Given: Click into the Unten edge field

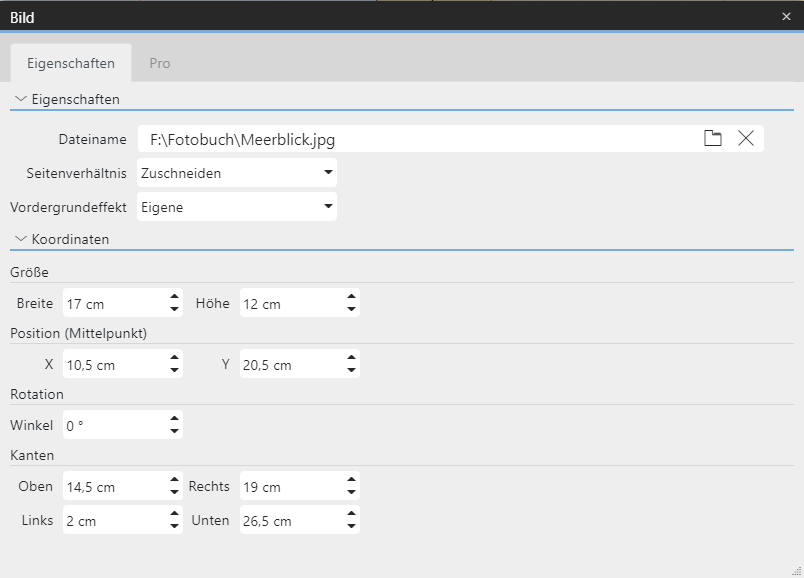Looking at the screenshot, I should pyautogui.click(x=290, y=521).
